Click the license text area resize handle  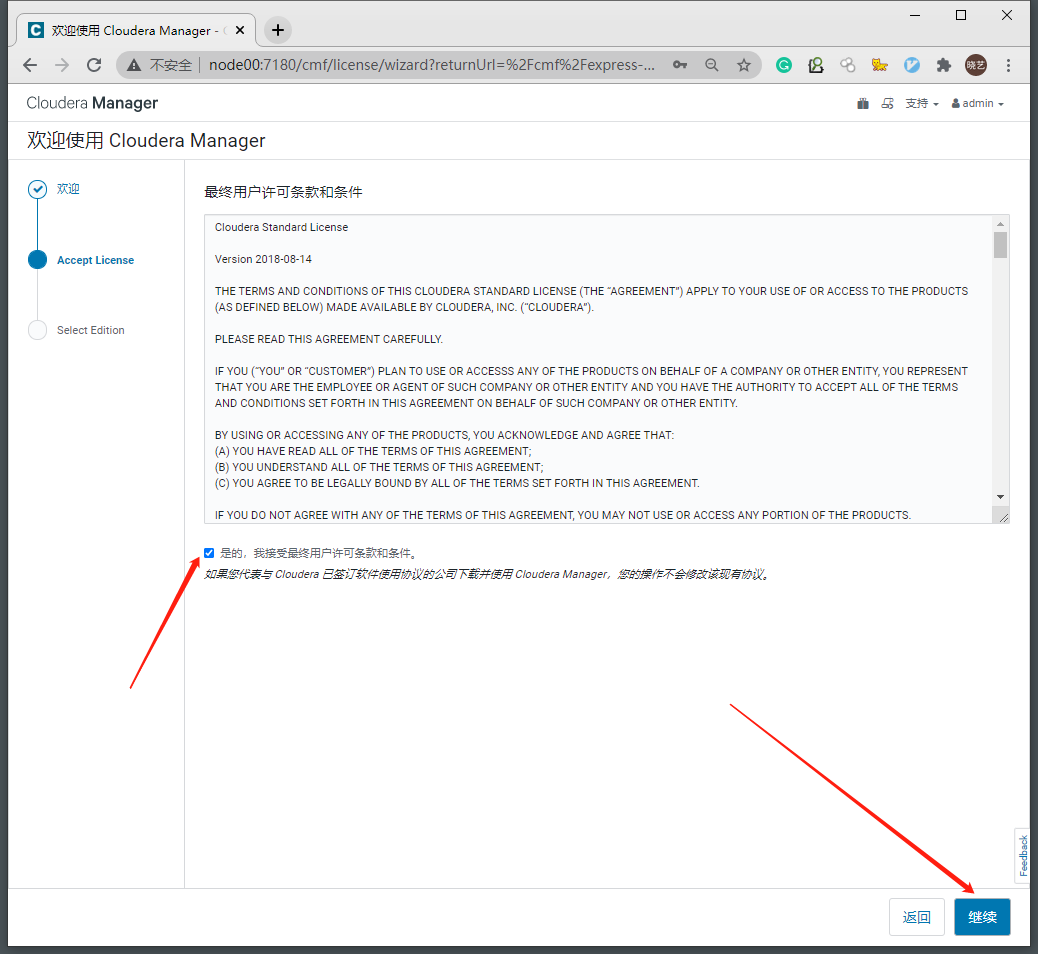[1003, 518]
